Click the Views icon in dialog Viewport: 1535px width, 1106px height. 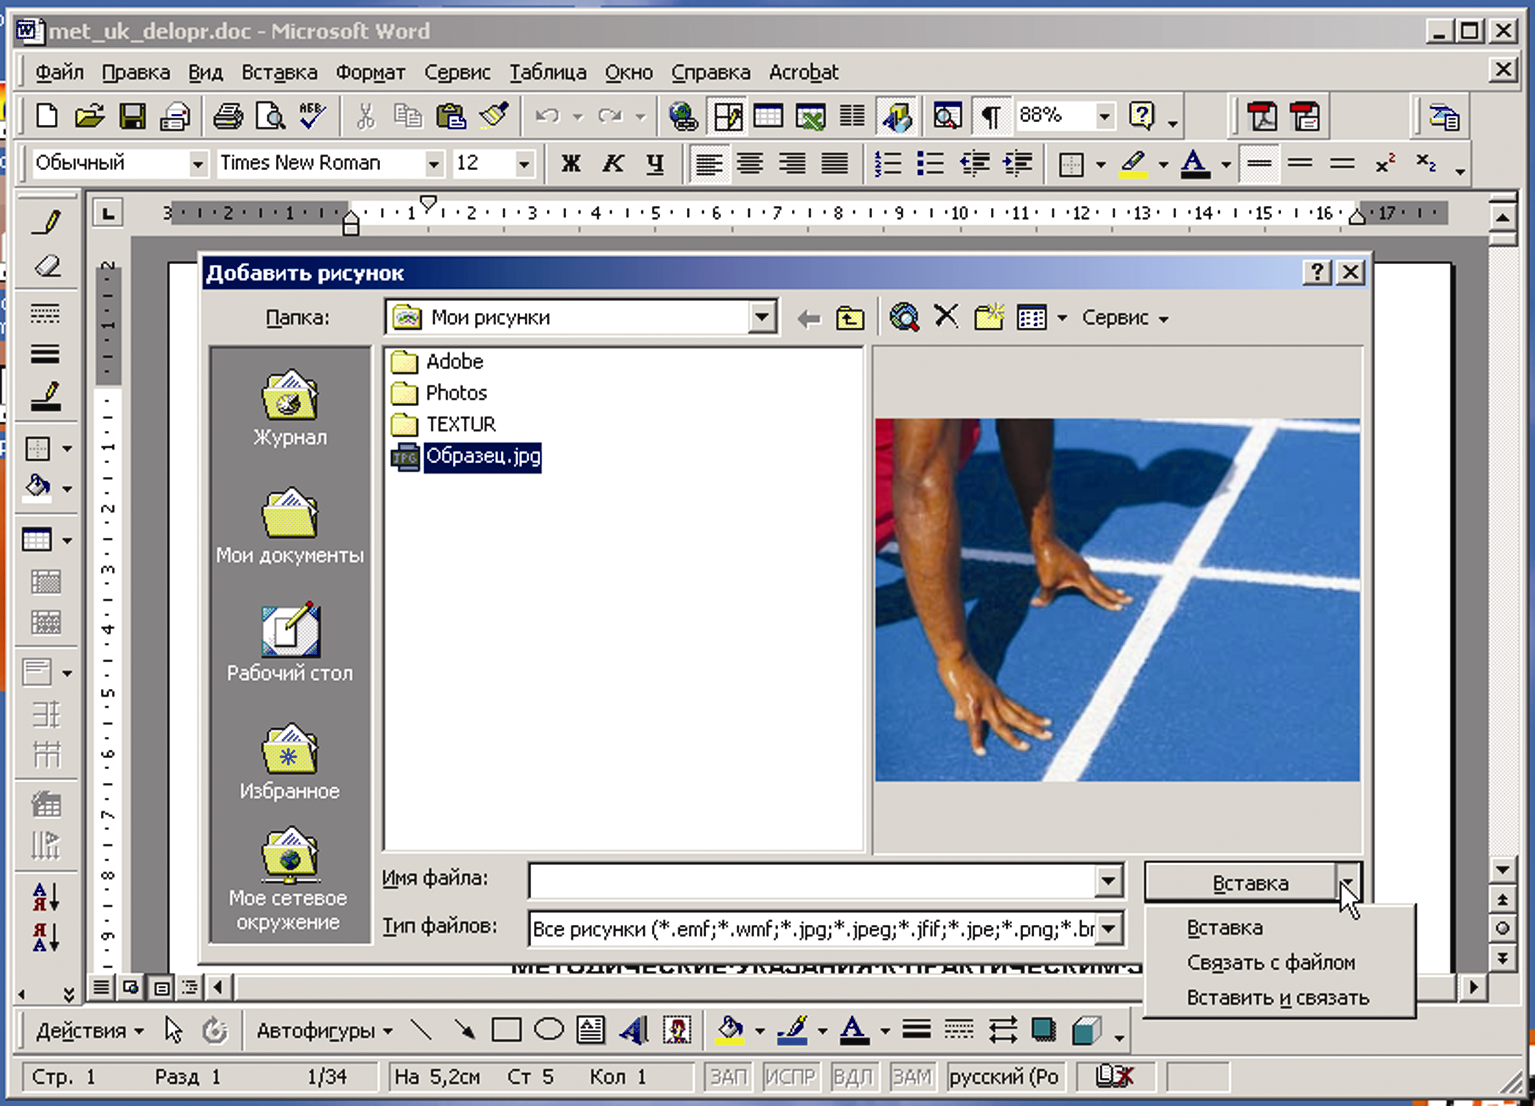click(1031, 318)
